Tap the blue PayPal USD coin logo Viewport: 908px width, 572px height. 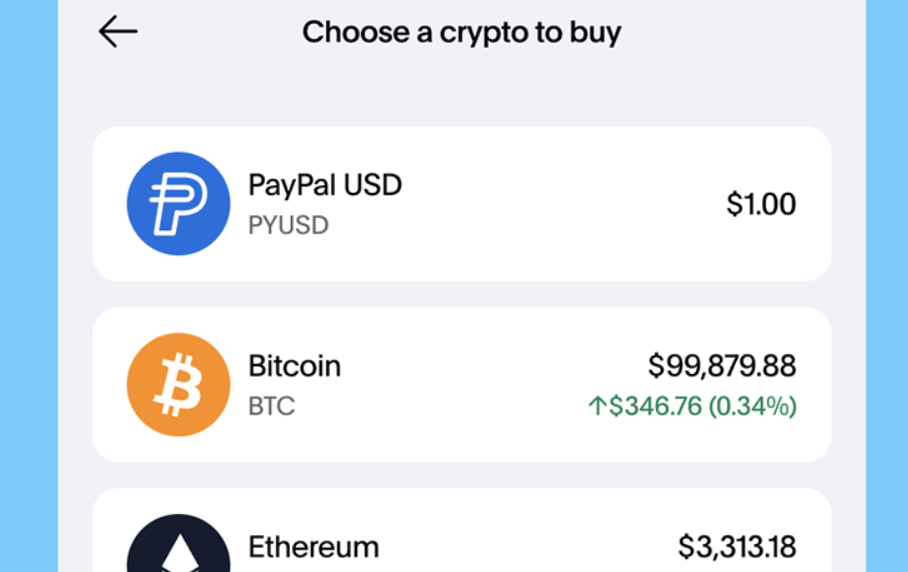point(178,204)
